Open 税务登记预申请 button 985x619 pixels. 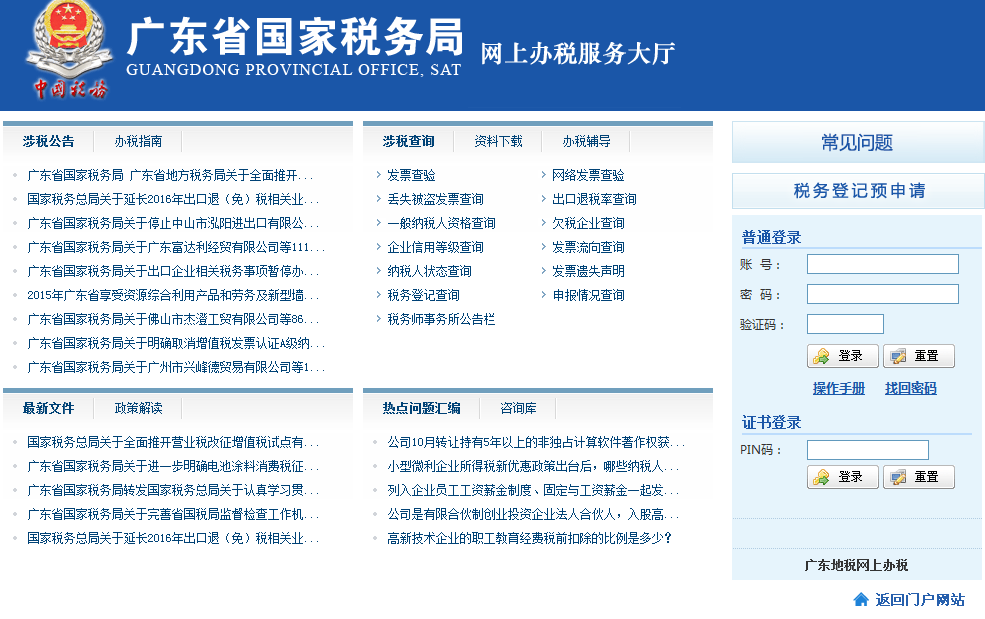(858, 191)
